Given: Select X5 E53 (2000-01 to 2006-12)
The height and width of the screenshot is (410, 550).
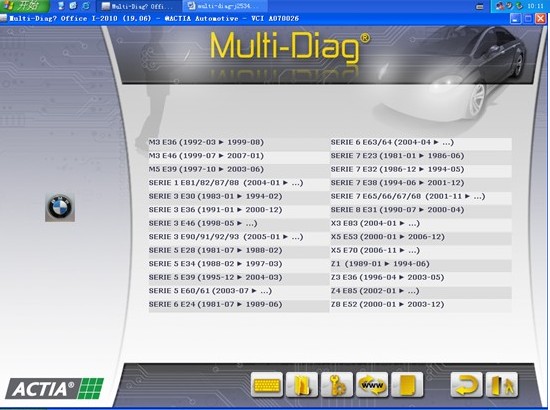Looking at the screenshot, I should pyautogui.click(x=421, y=237).
